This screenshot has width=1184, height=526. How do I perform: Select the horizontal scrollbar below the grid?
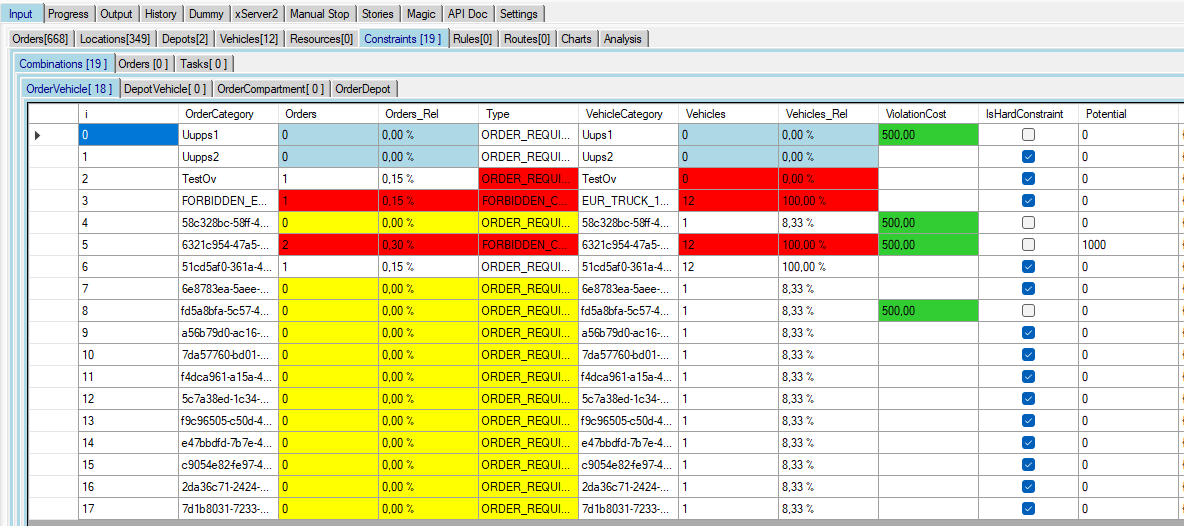click(600, 522)
